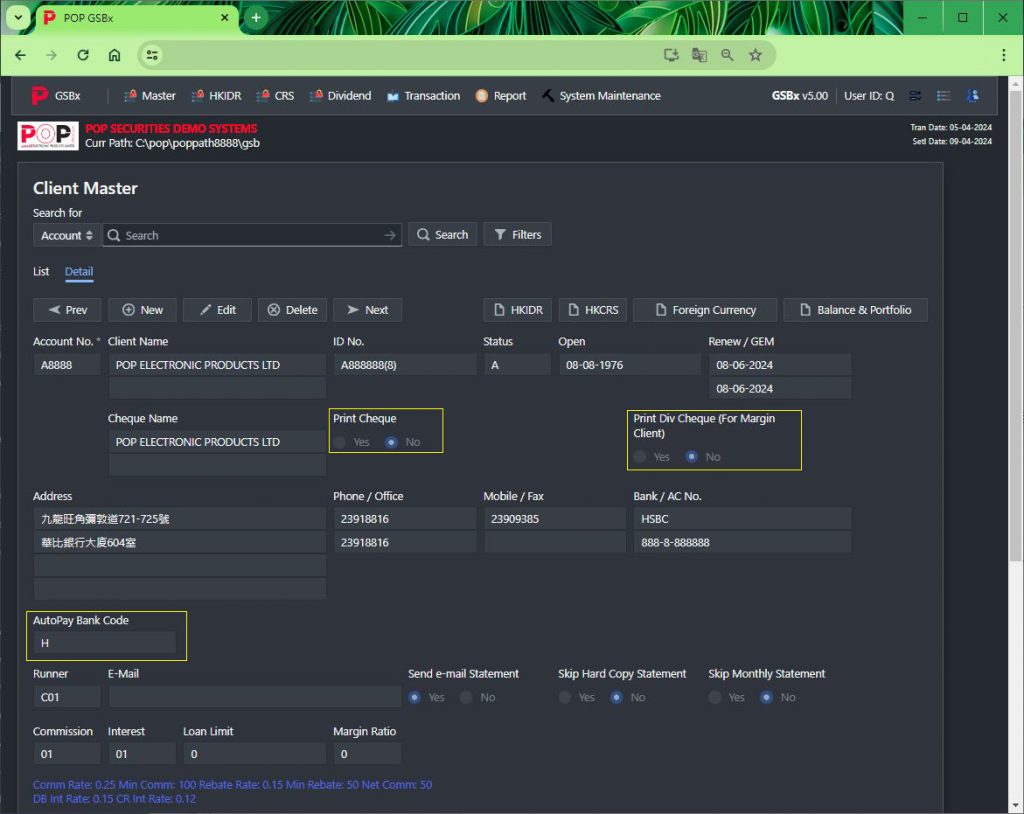Image resolution: width=1024 pixels, height=814 pixels.
Task: Click the Balance & Portfolio button
Action: tap(855, 310)
